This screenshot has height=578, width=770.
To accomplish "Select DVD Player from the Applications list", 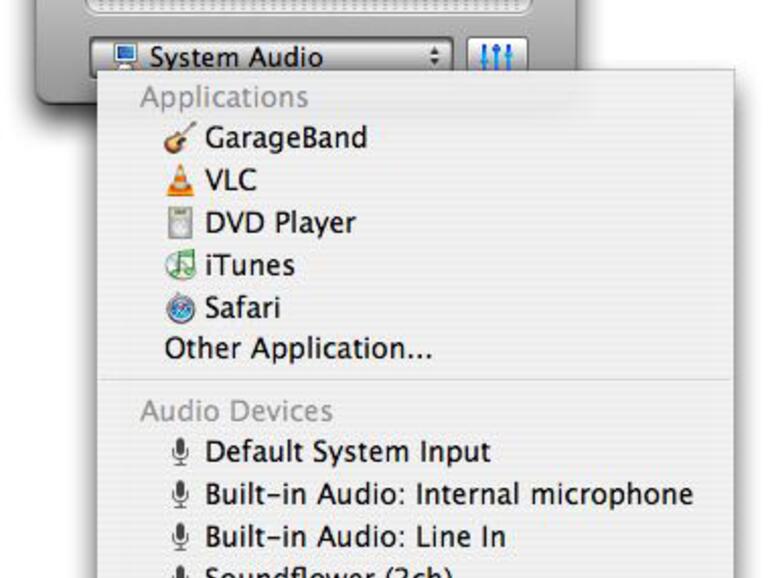I will (280, 223).
